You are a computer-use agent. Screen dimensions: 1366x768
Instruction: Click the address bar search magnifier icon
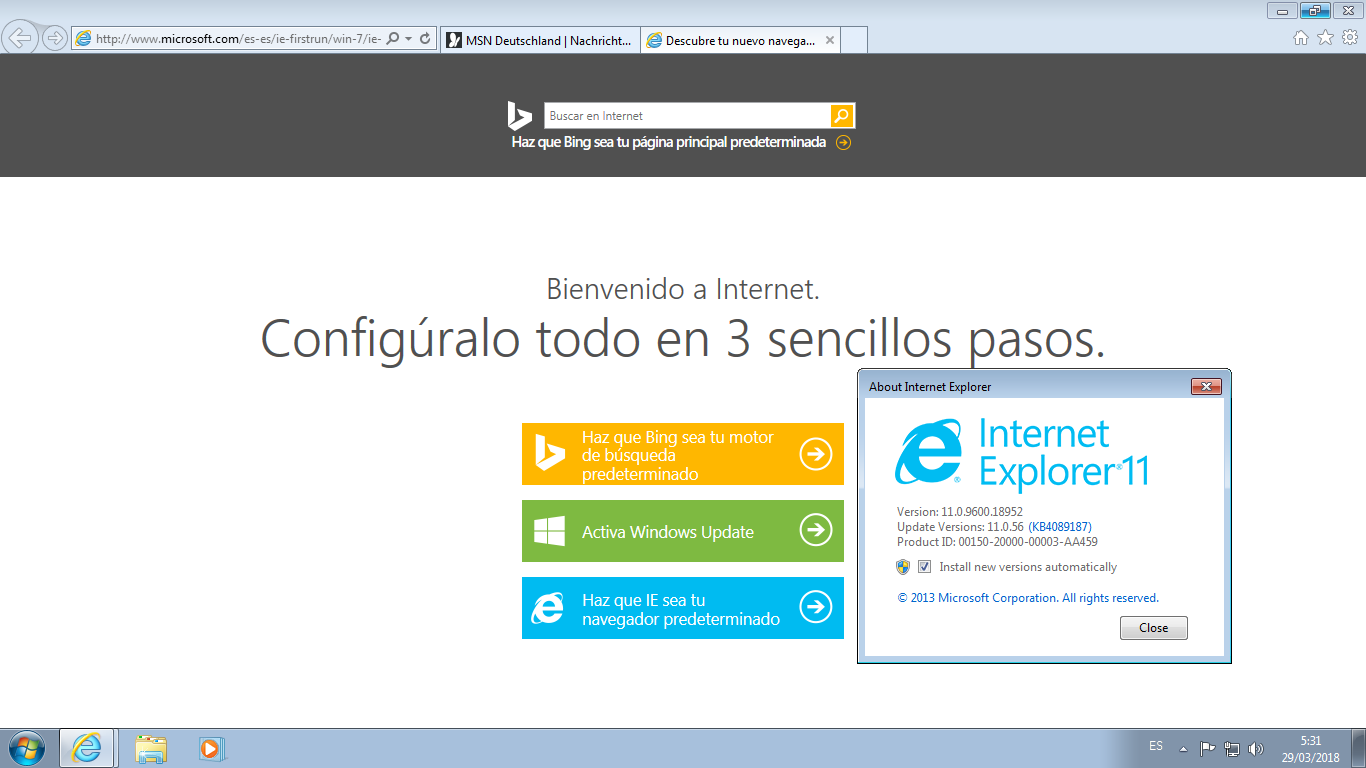tap(392, 39)
